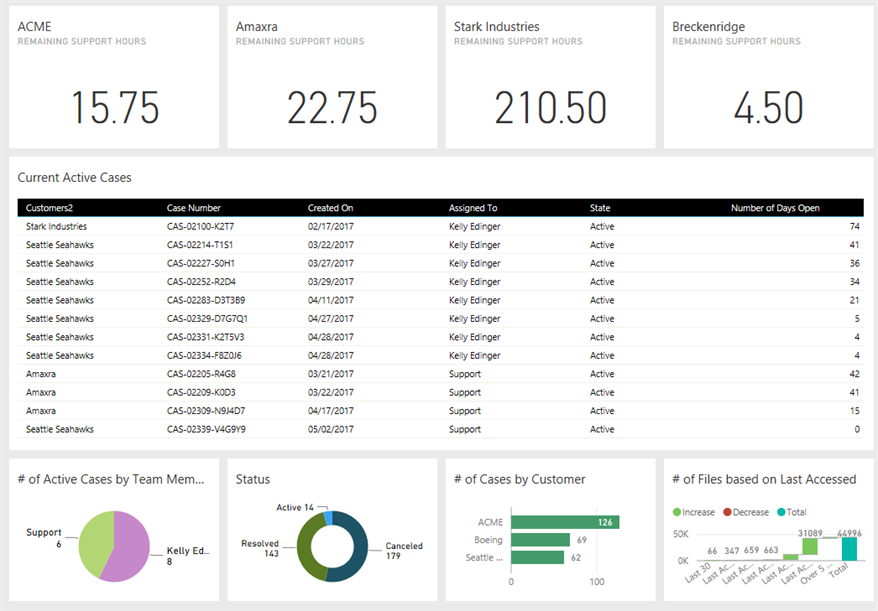
Task: Sort table by Case Number column header
Action: (x=194, y=208)
